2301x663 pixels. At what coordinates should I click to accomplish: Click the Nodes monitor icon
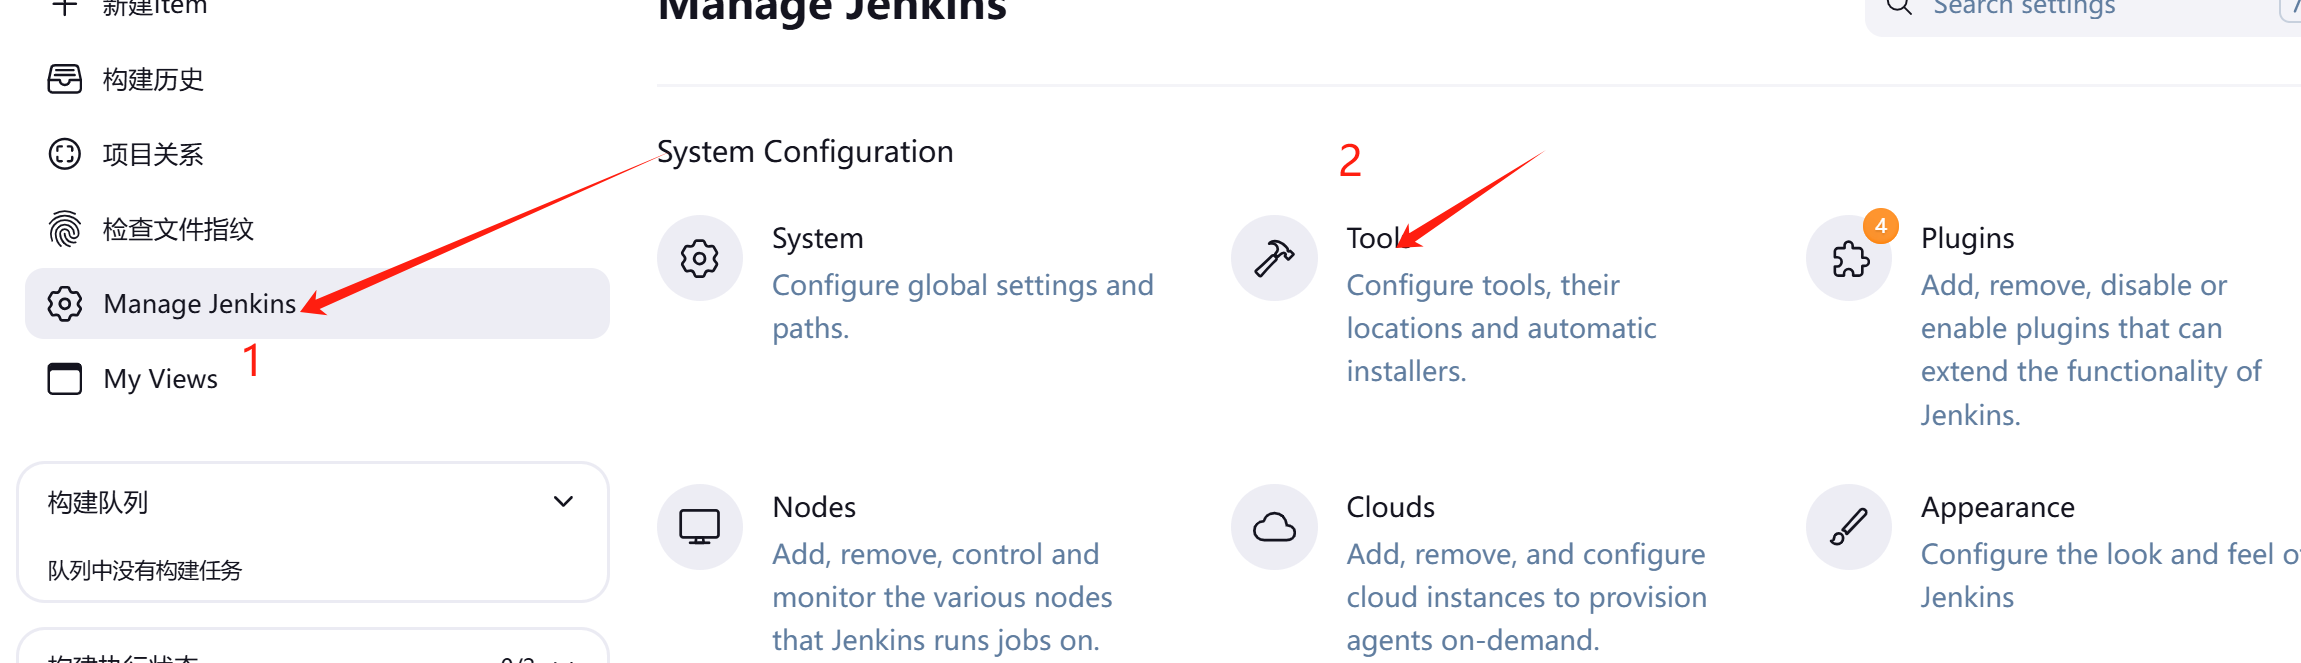[699, 527]
